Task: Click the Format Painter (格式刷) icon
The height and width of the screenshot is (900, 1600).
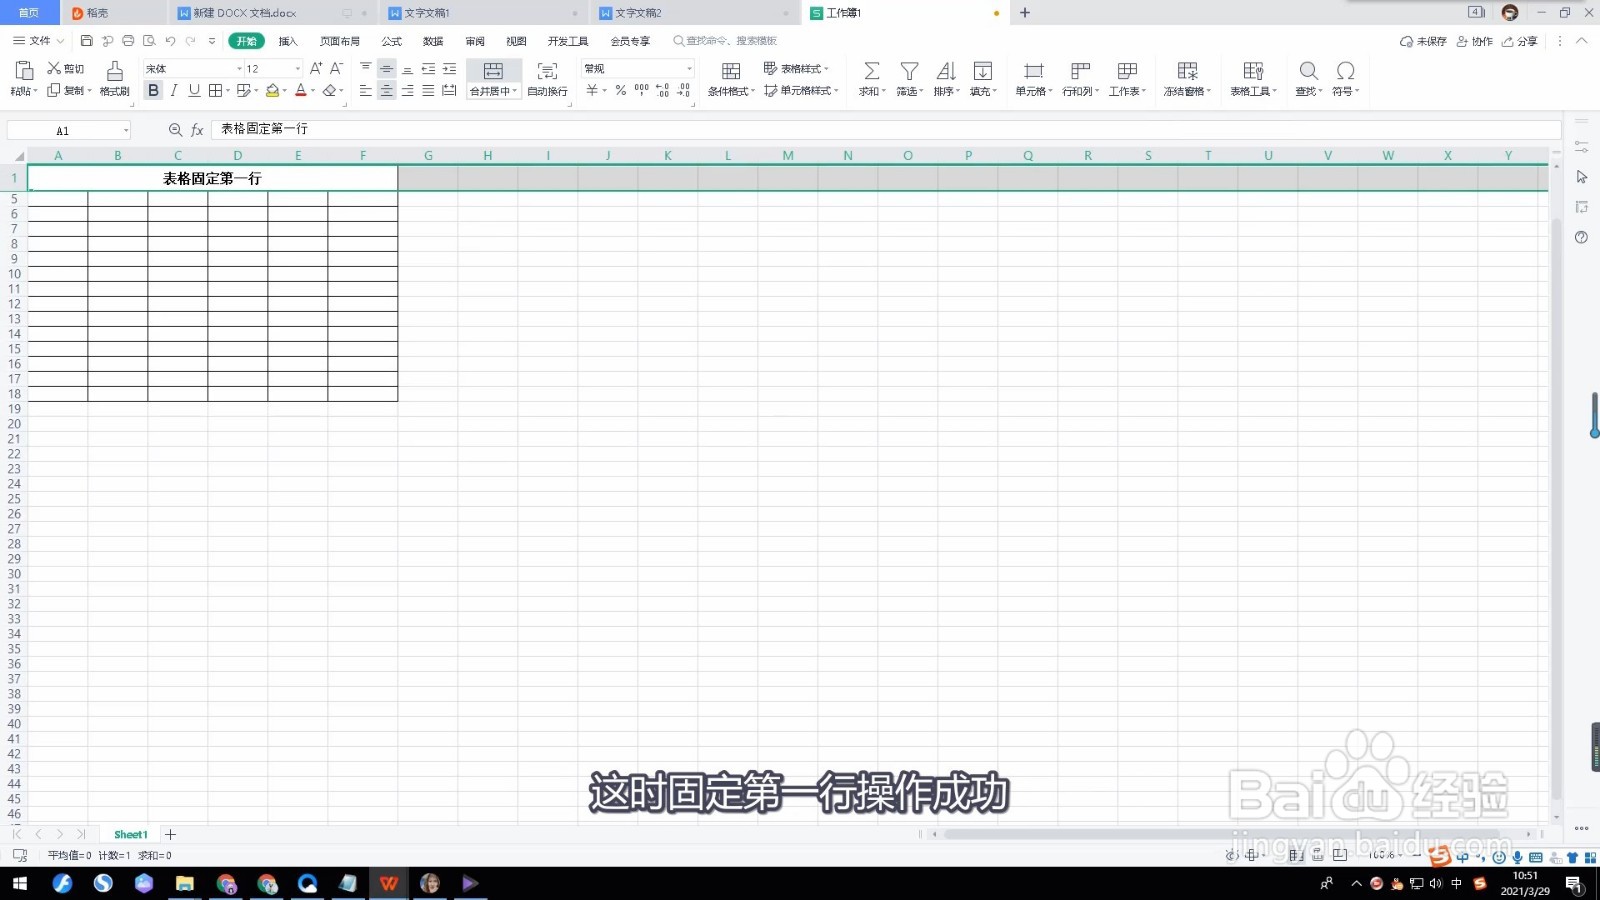Action: 115,71
